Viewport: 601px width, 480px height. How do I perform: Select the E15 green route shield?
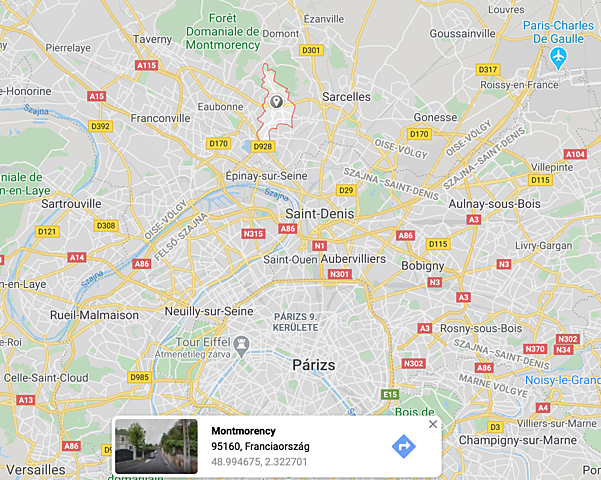(x=390, y=395)
